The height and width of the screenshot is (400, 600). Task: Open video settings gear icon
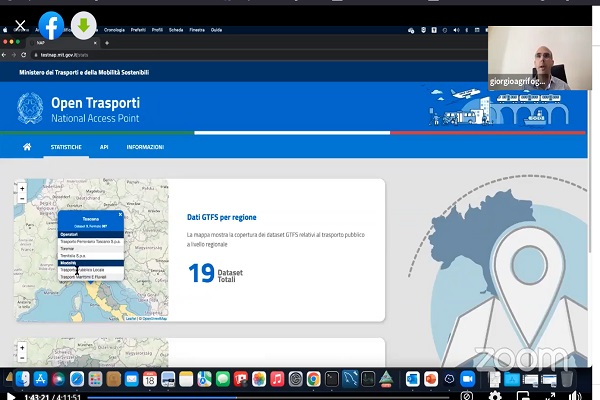coord(495,396)
